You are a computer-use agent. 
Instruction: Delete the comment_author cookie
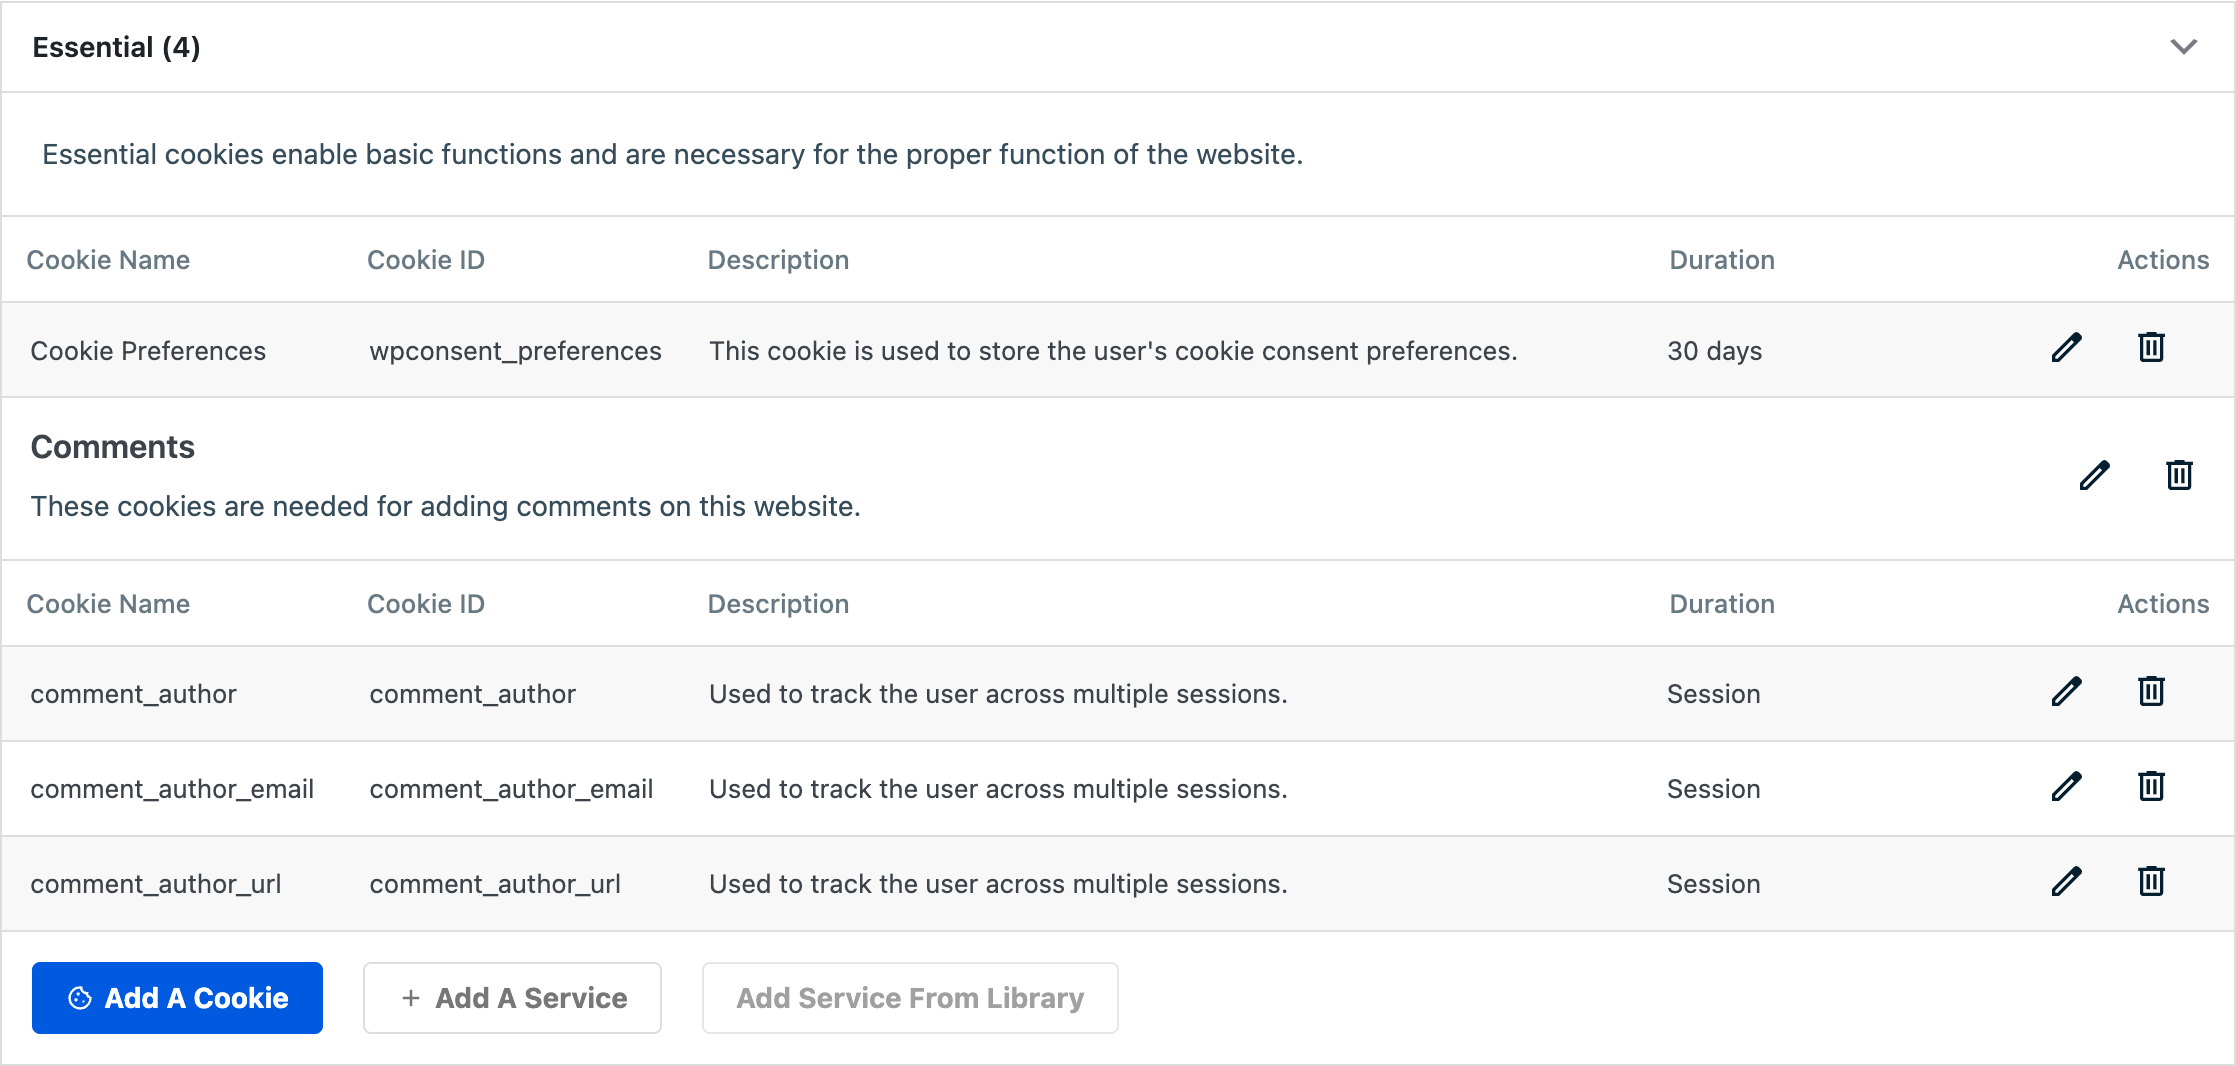(x=2150, y=692)
